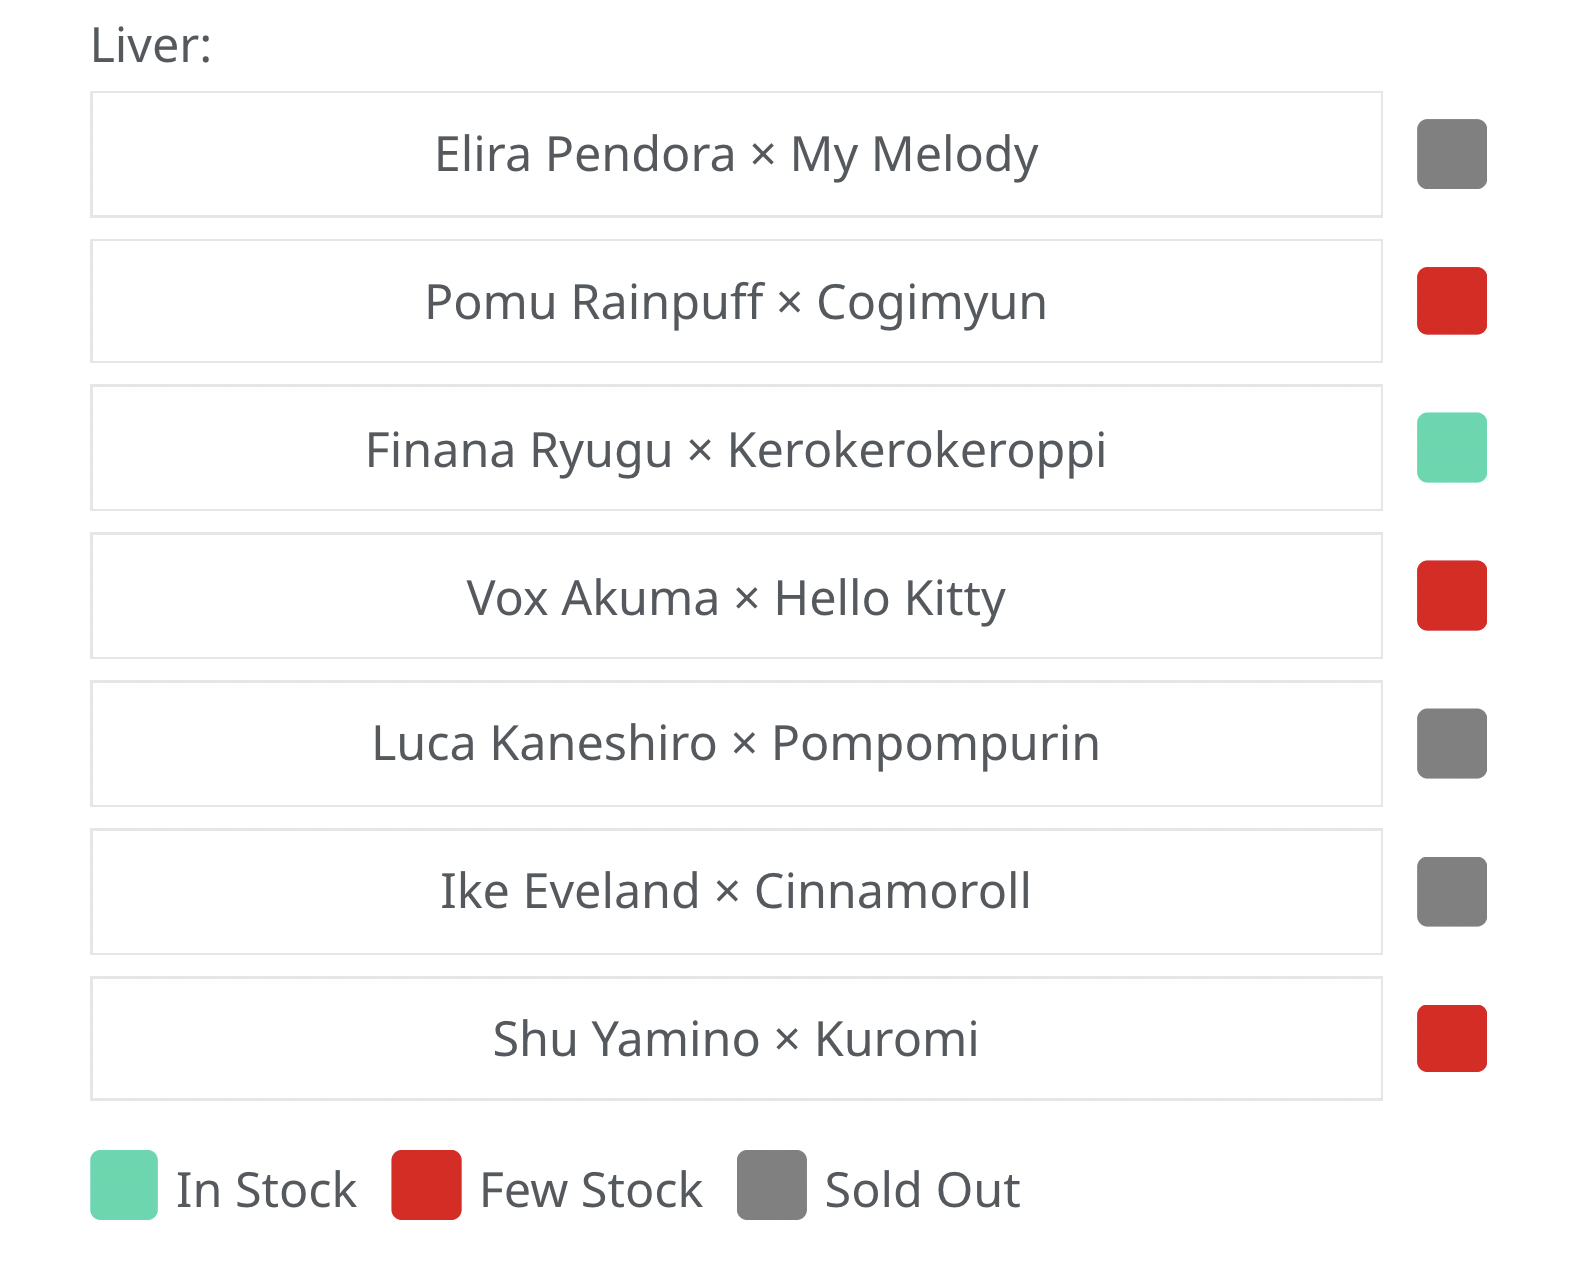Click the "Sold Out" legend label
This screenshot has height=1278, width=1576.
coord(922,1190)
